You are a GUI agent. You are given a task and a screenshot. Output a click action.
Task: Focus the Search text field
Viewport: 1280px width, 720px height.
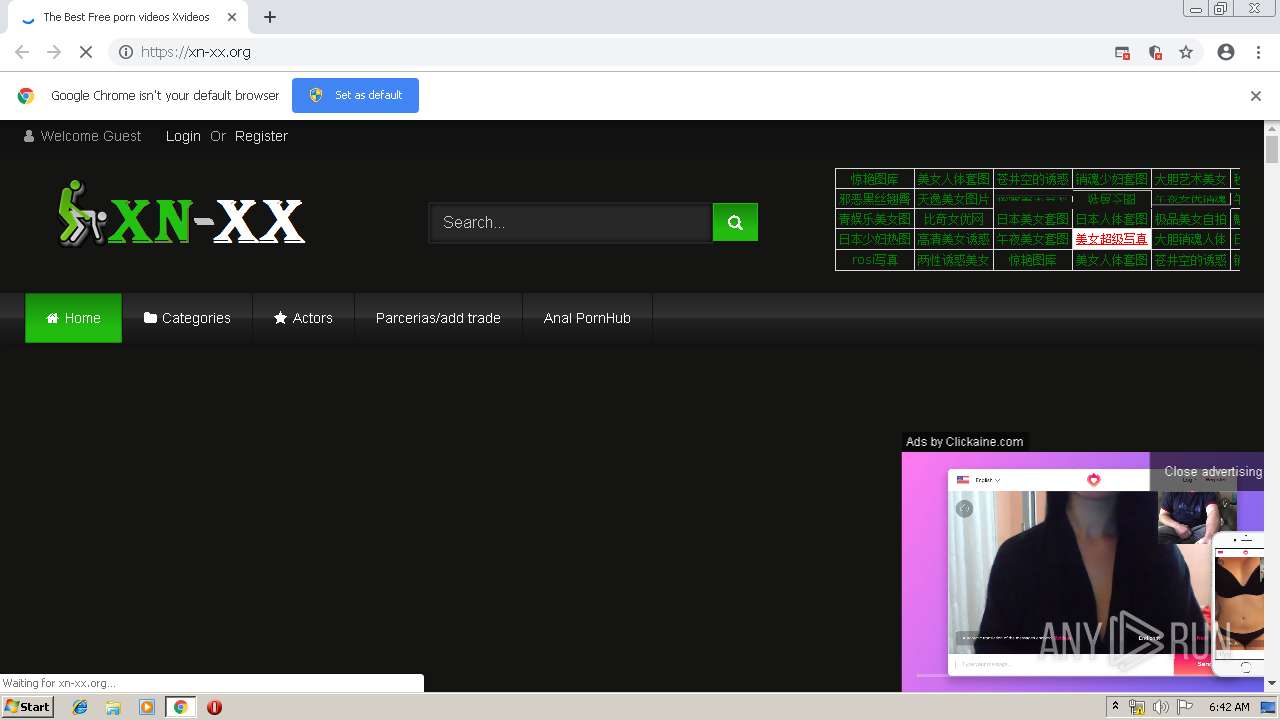pyautogui.click(x=571, y=222)
